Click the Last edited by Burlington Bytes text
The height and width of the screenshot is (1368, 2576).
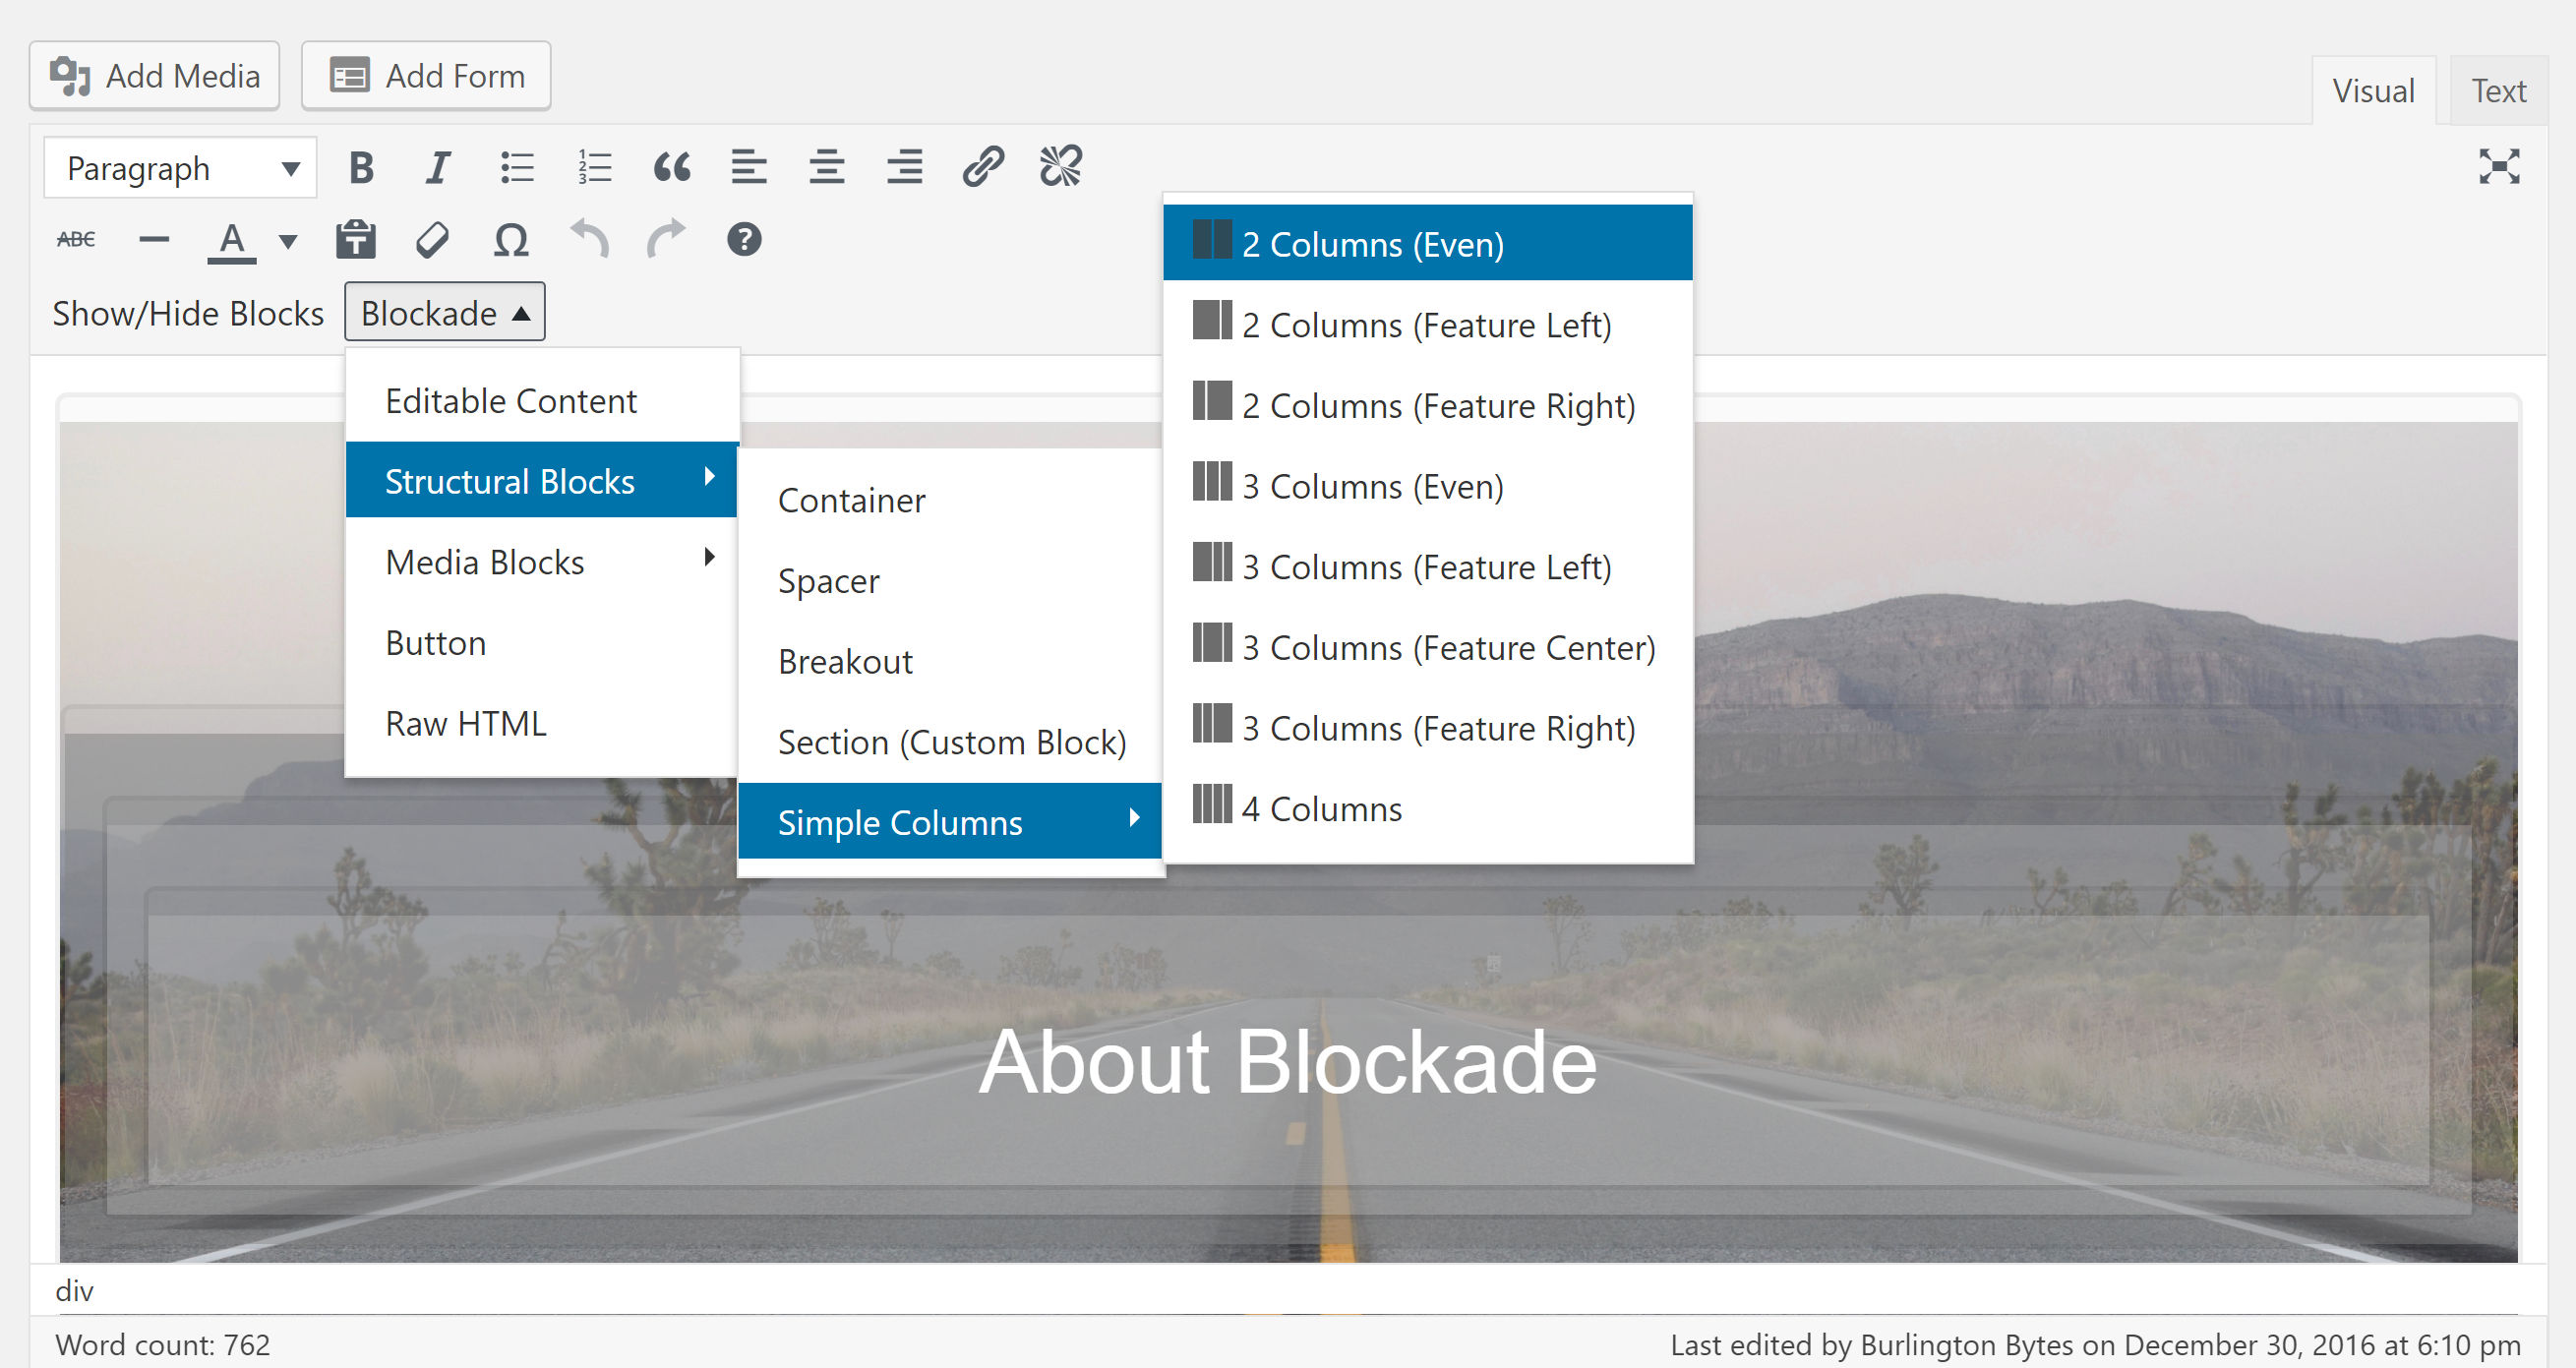(2095, 1345)
